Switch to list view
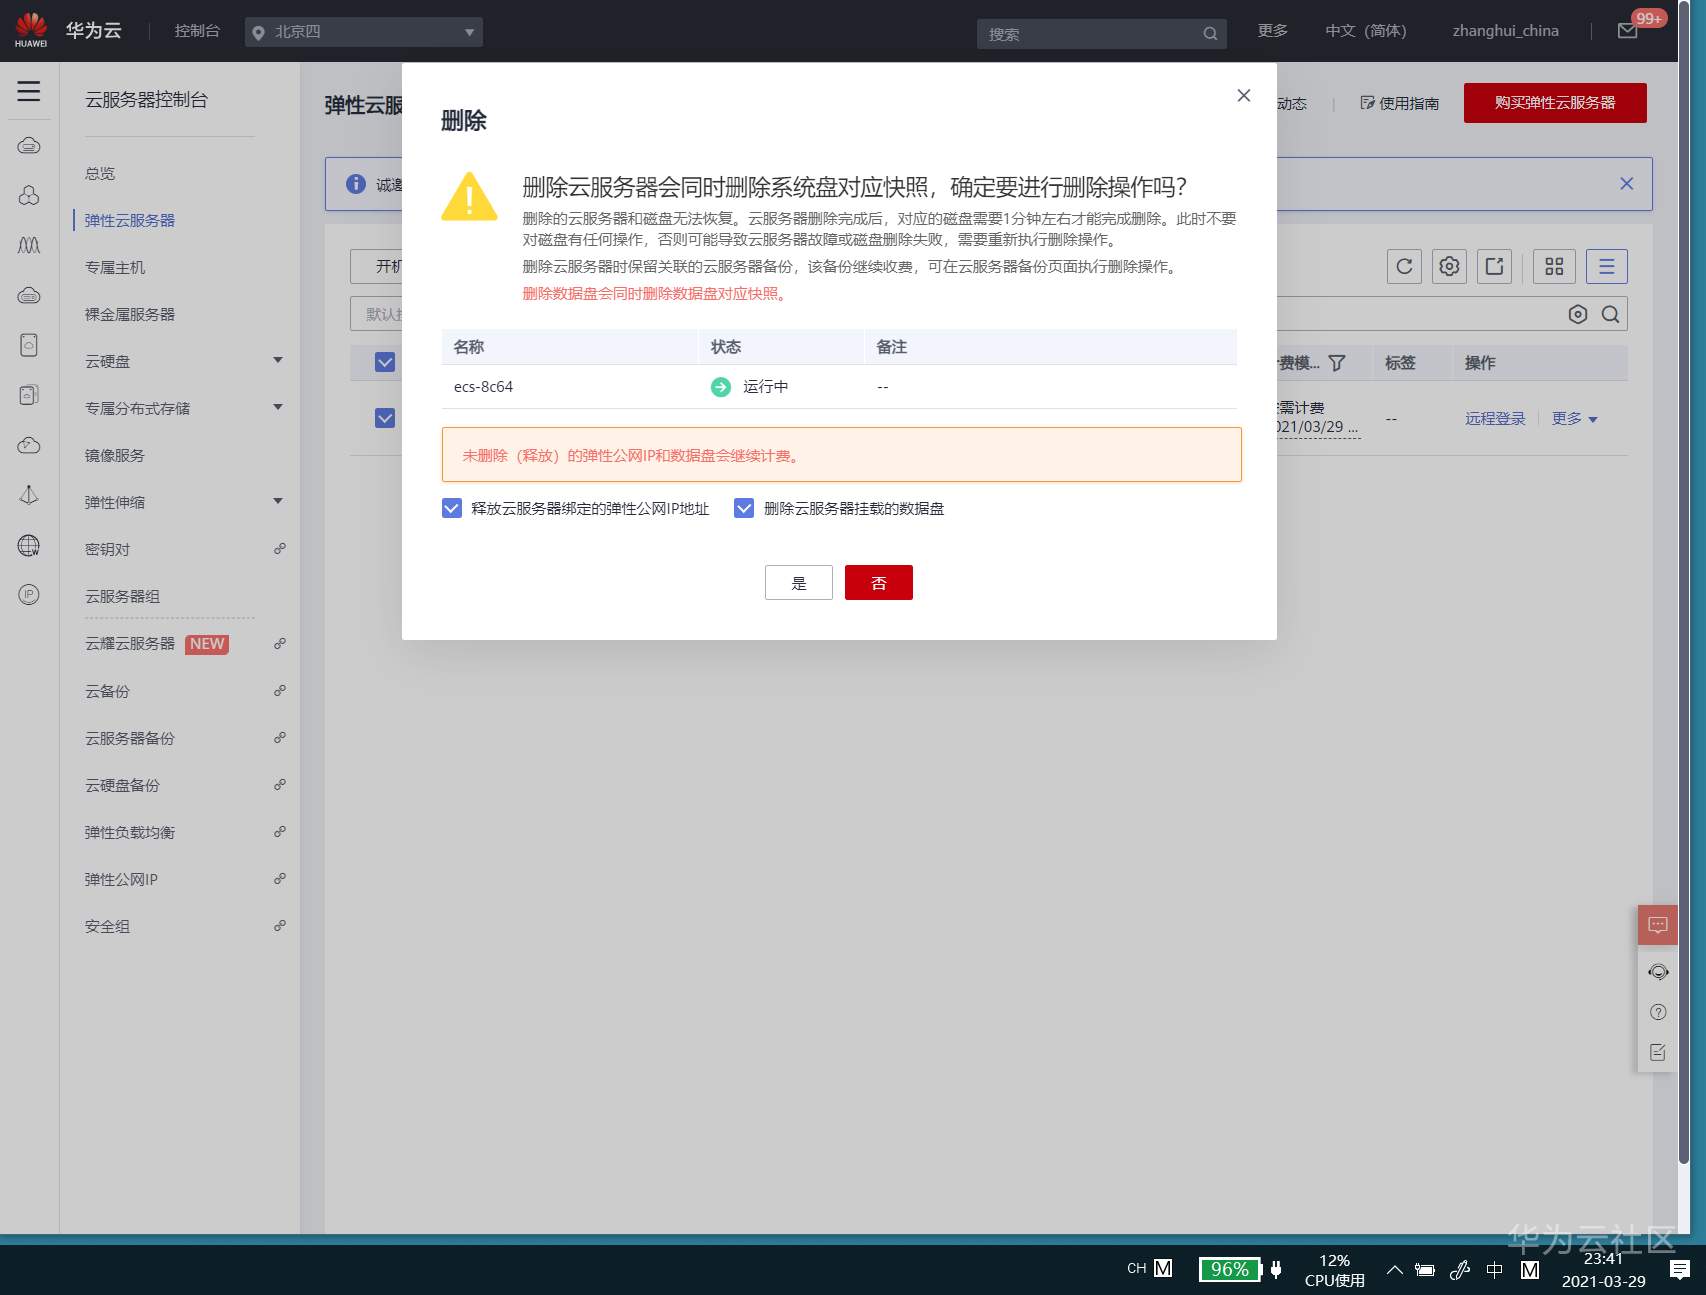This screenshot has height=1295, width=1706. point(1607,266)
